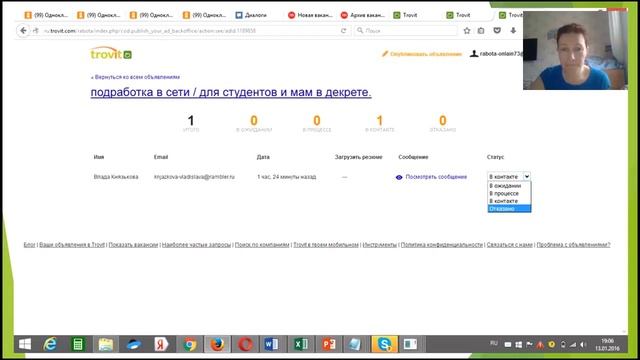Open Проблема с объявлением? footer link

573,245
